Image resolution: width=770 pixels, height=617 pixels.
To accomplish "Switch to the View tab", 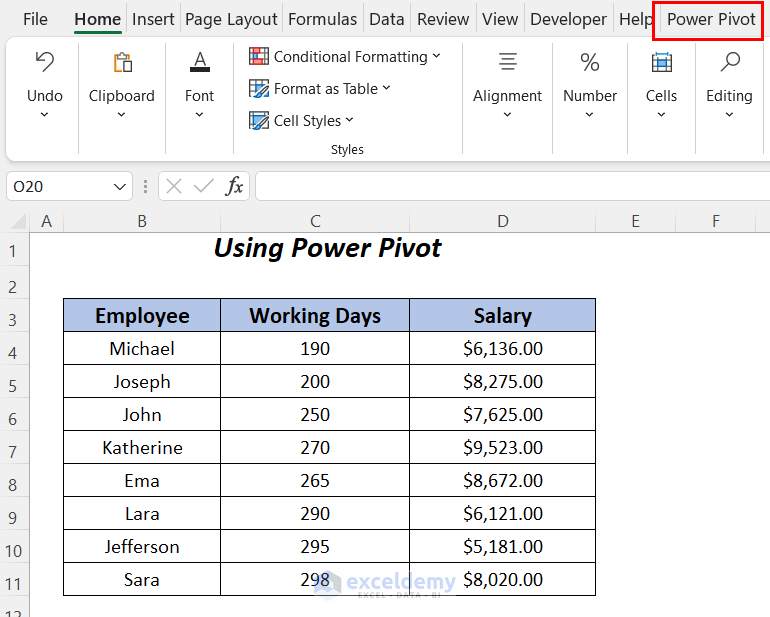I will (500, 19).
